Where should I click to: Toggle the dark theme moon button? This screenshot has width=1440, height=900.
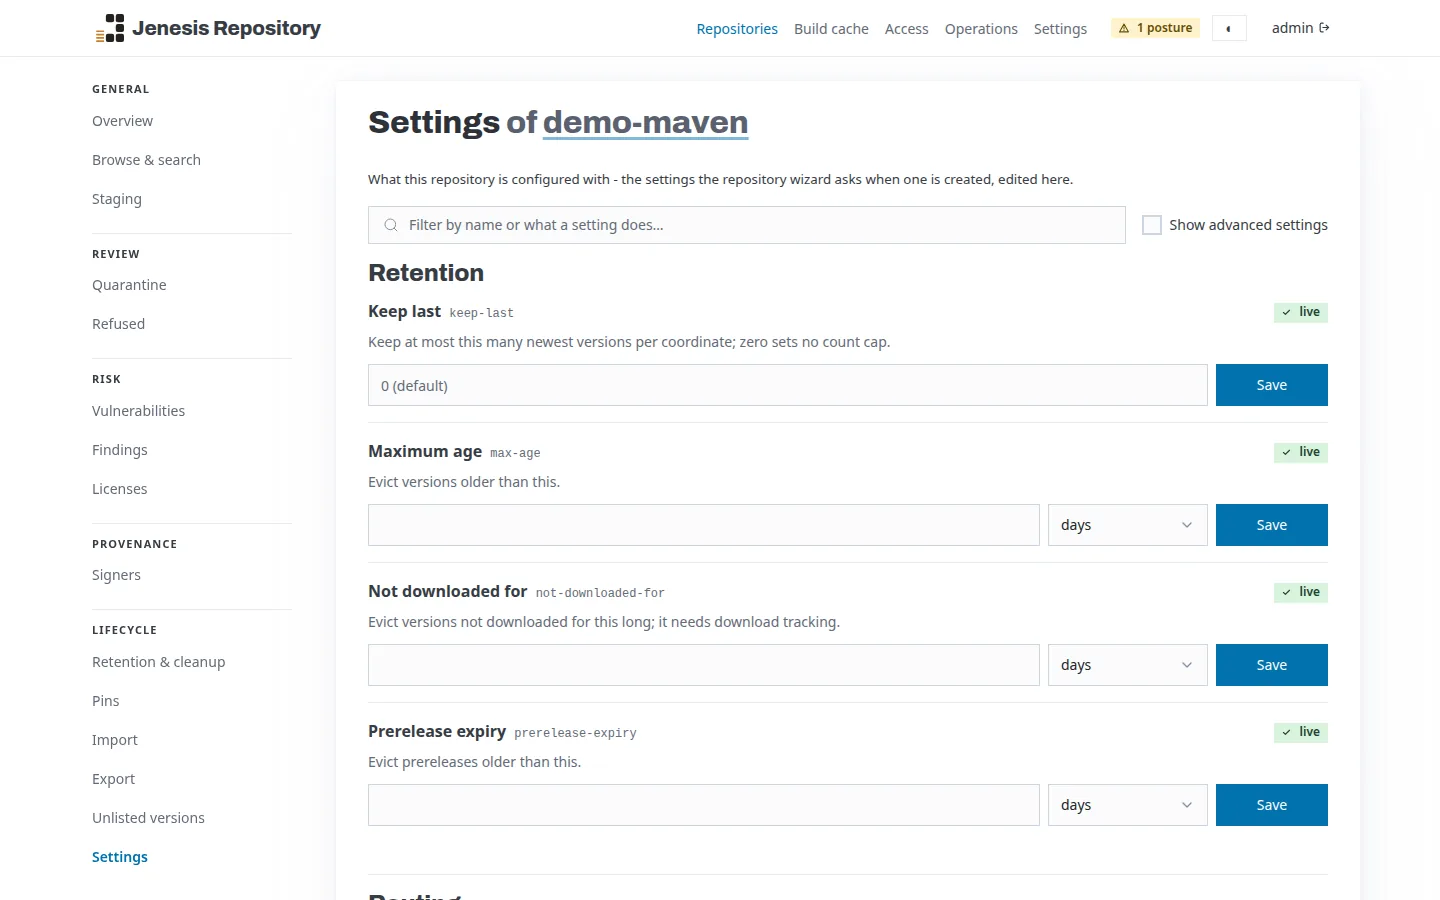(x=1229, y=28)
